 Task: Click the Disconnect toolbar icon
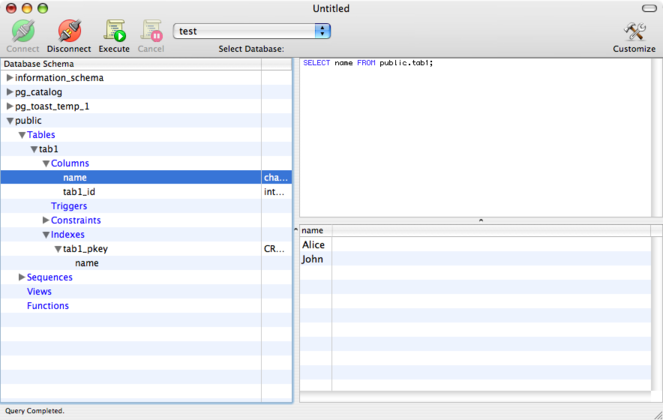[x=69, y=31]
